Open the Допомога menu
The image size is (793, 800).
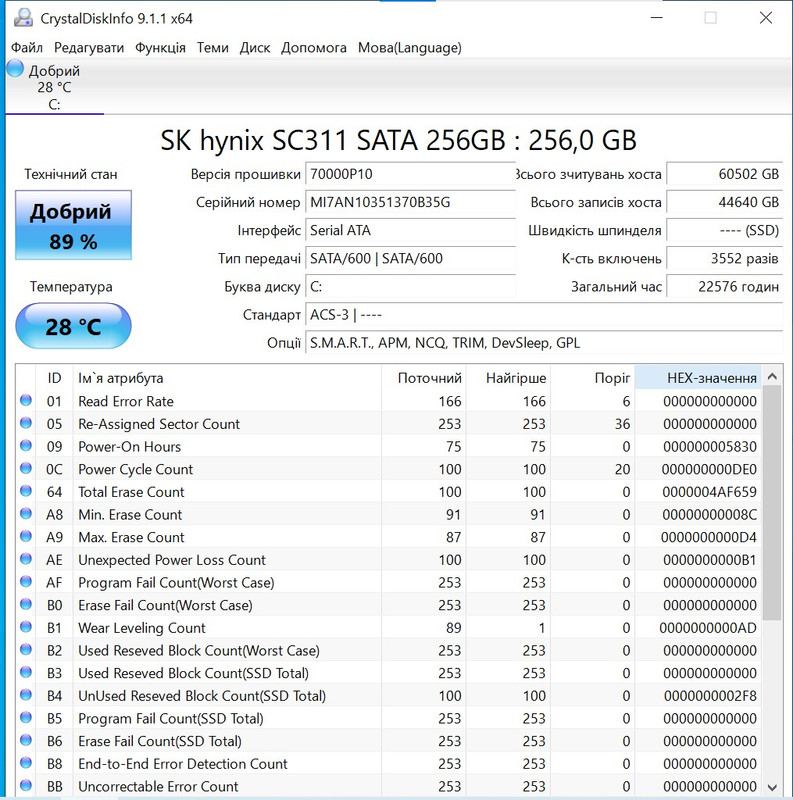coord(314,47)
